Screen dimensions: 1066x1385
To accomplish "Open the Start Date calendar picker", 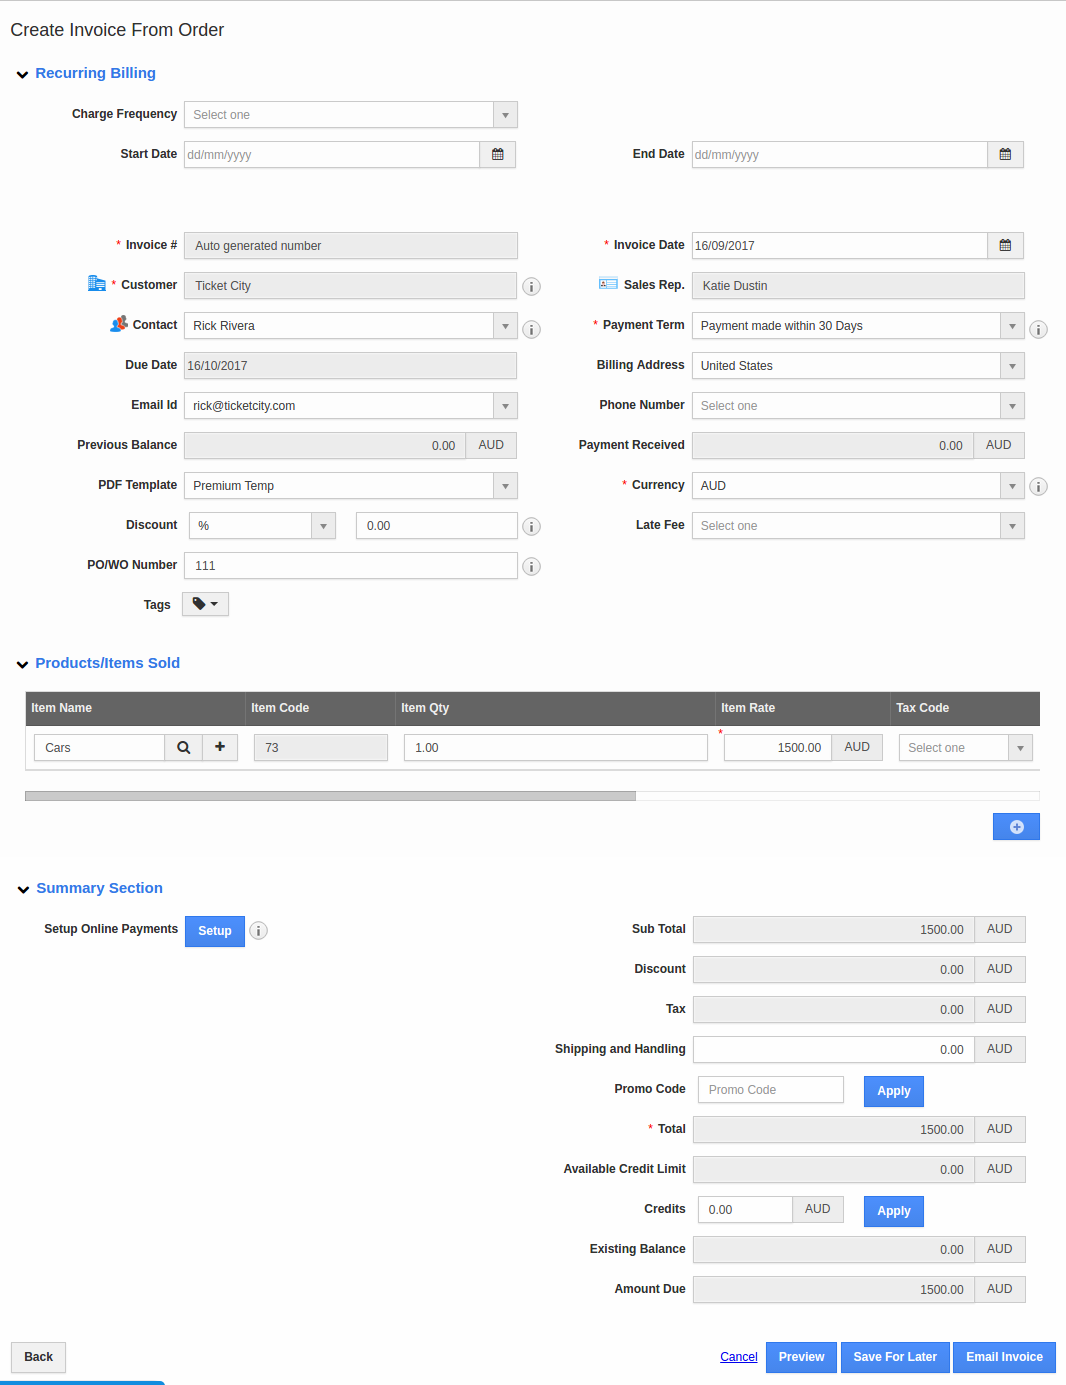I will [x=497, y=155].
